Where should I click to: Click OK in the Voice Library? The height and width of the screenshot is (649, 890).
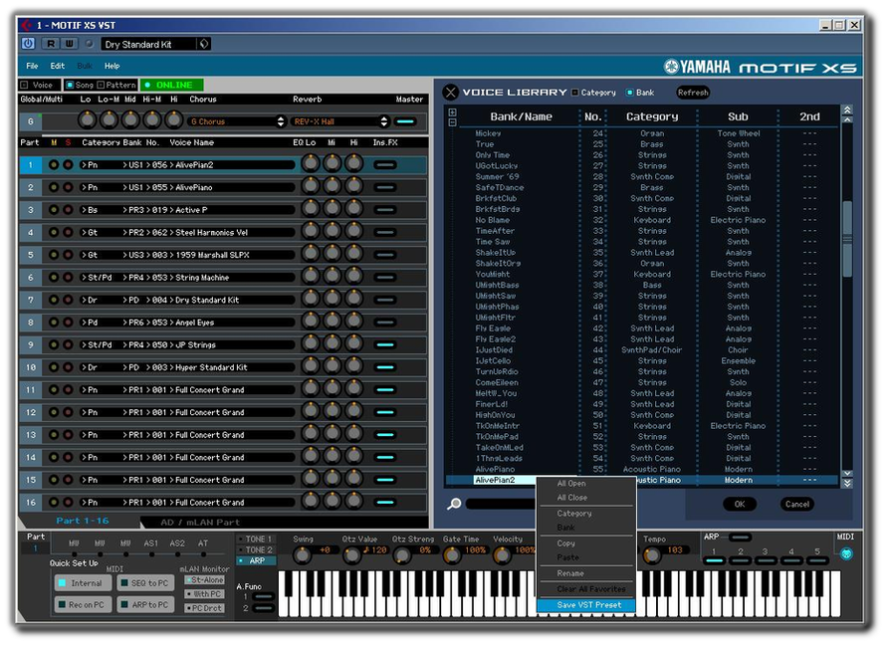point(740,504)
